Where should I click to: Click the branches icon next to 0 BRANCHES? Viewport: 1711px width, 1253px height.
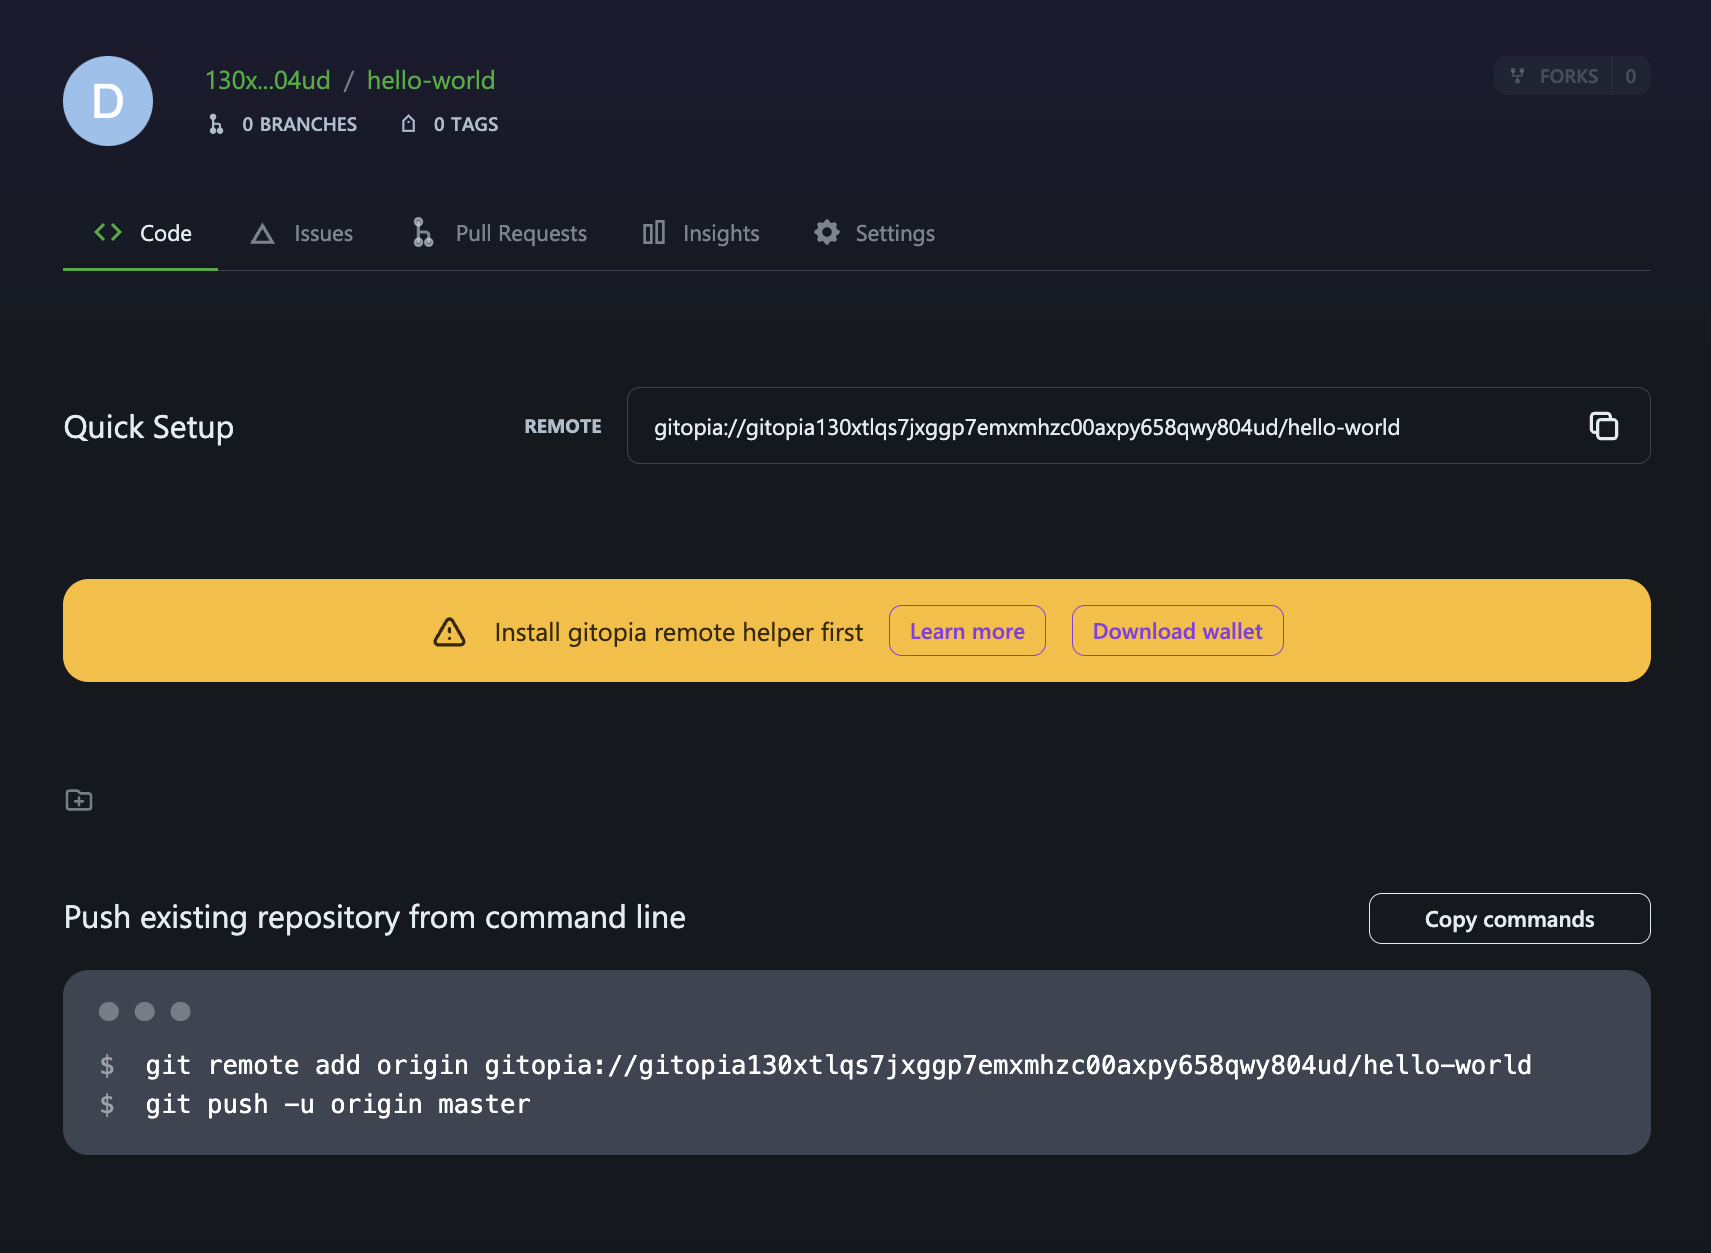coord(216,124)
